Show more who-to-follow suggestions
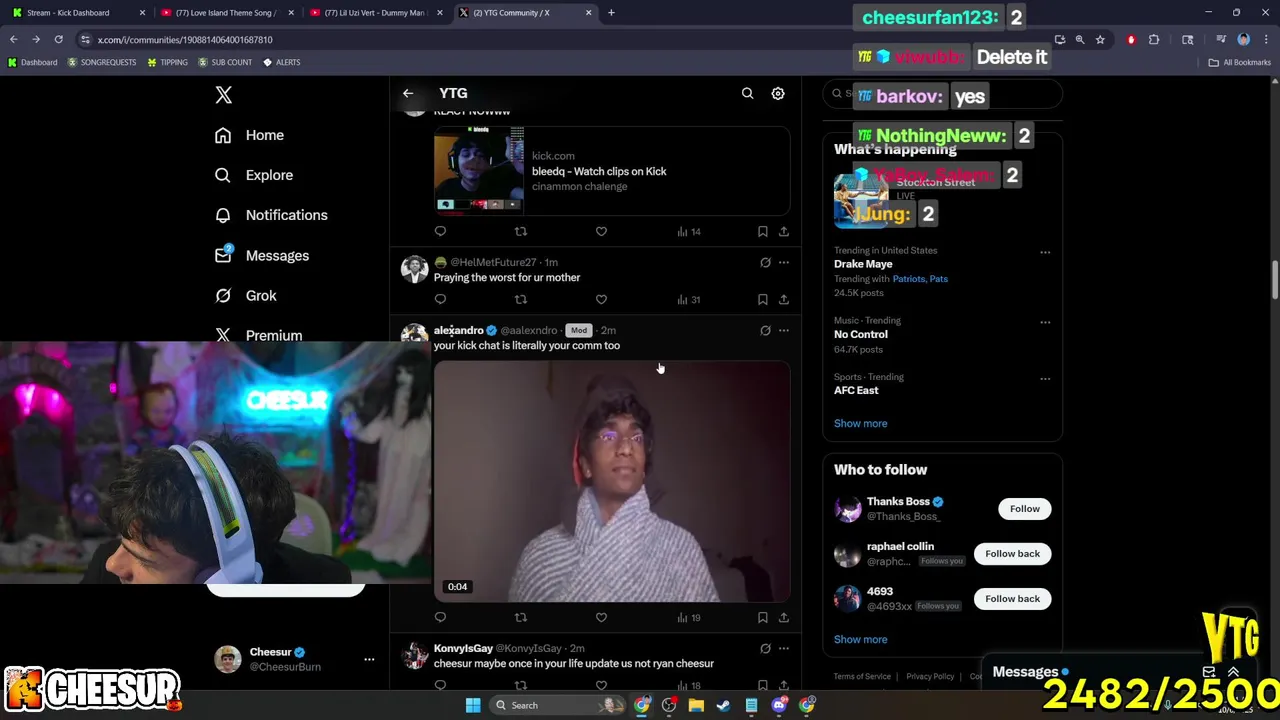The image size is (1280, 720). 860,639
